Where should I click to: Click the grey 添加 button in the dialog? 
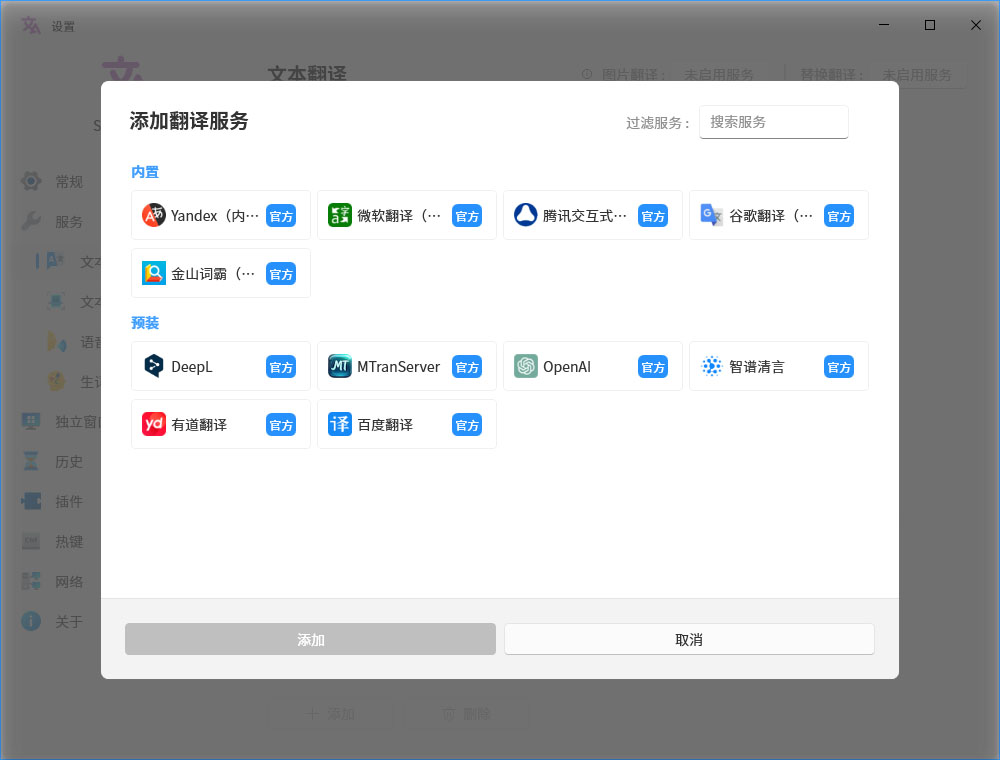pos(310,639)
